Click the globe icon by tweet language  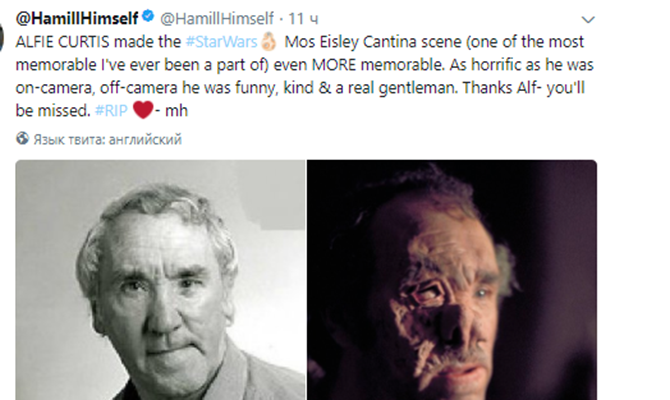(22, 140)
